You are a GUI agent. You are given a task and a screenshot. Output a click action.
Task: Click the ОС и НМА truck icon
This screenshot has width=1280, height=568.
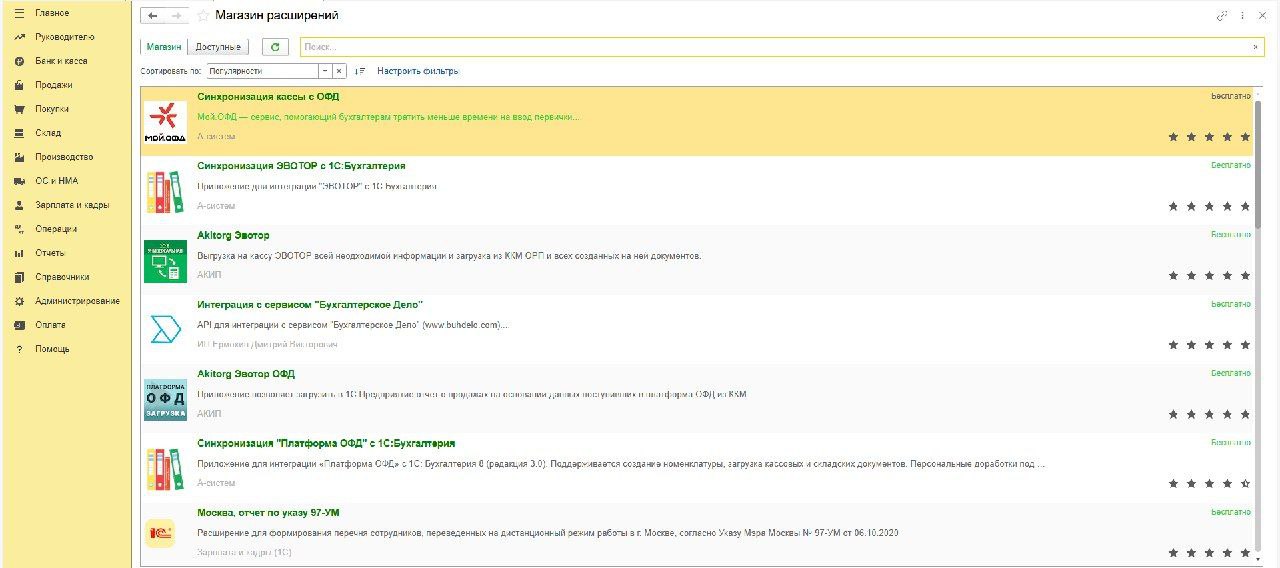[19, 181]
